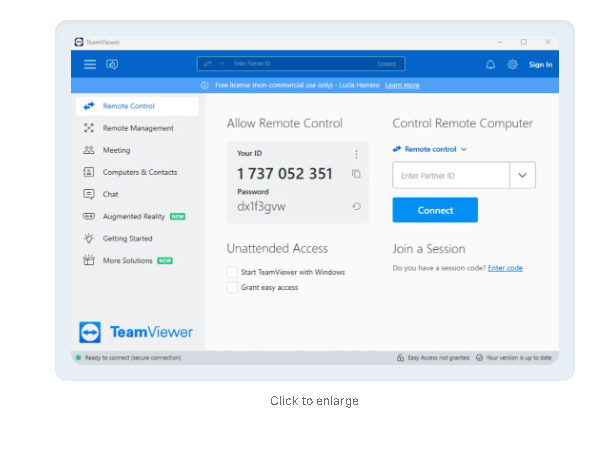
Task: Open the notifications bell
Action: click(x=491, y=64)
